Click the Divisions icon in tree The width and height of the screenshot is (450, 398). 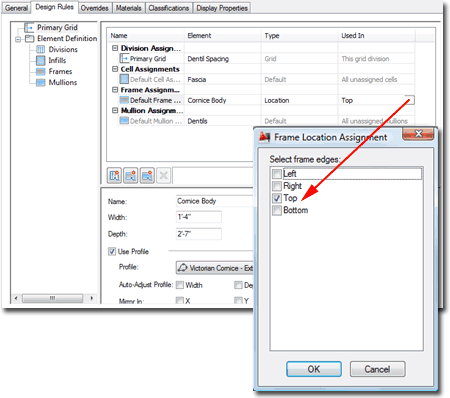coord(41,50)
